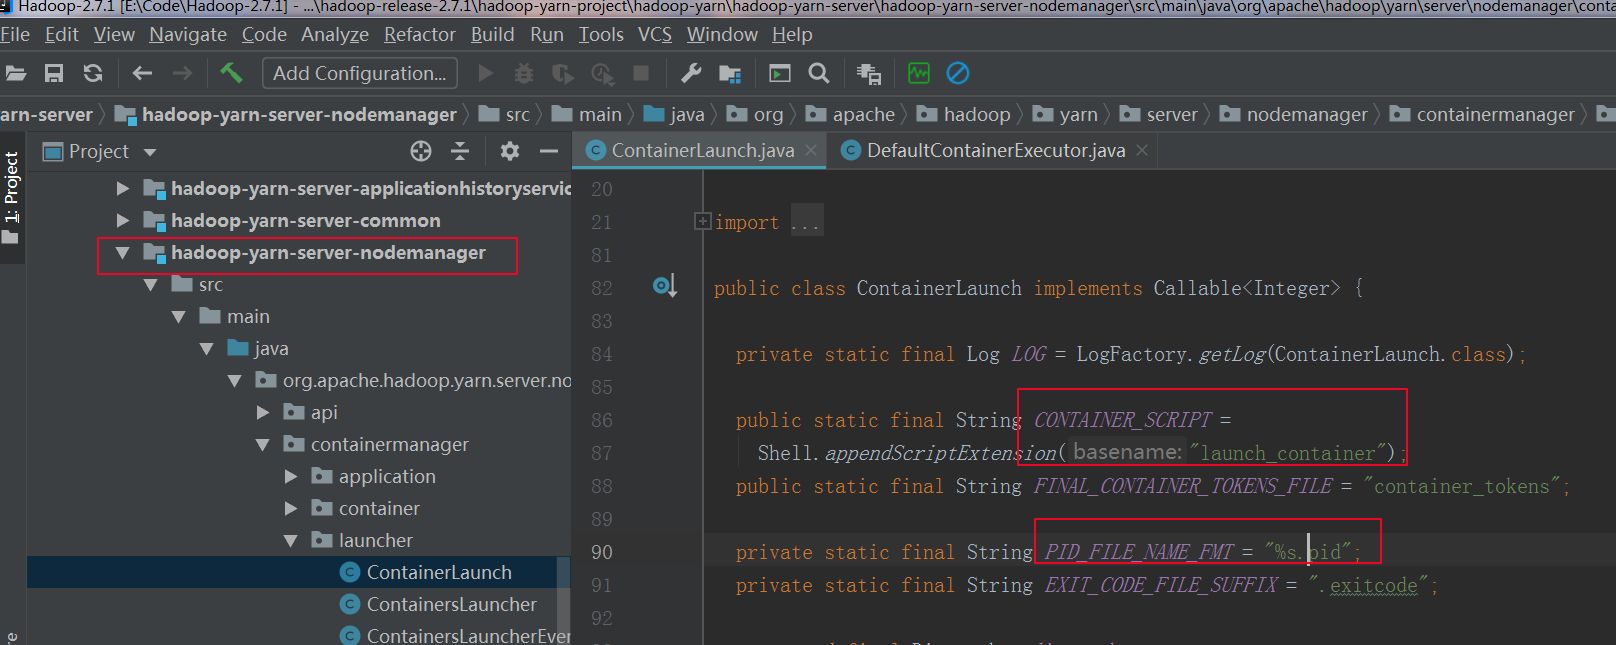Image resolution: width=1616 pixels, height=645 pixels.
Task: Open the VCS menu
Action: tap(655, 34)
